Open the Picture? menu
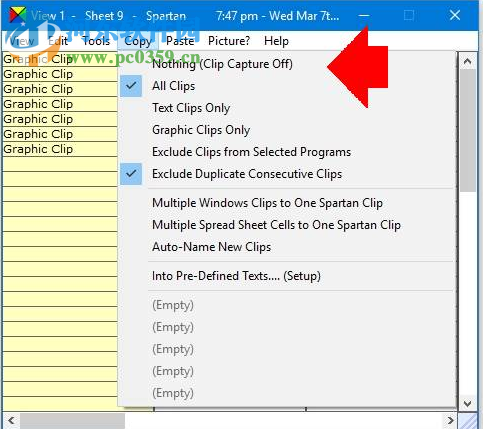Screen dimensions: 483x429 229,41
